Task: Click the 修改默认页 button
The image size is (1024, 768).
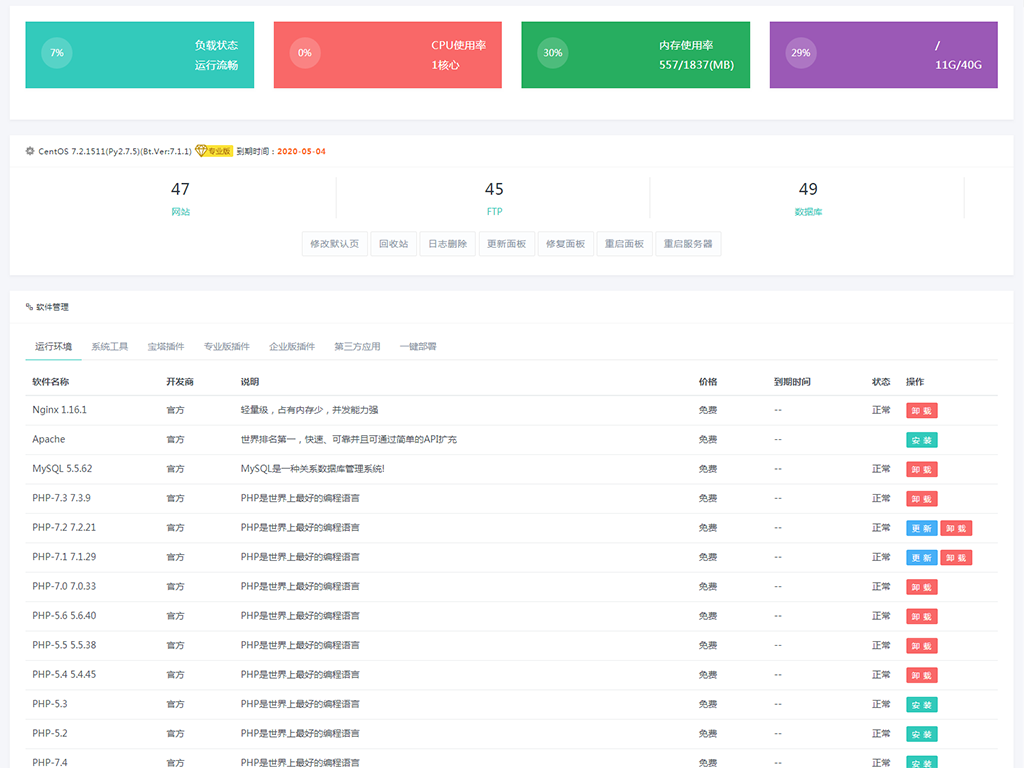Action: click(x=334, y=244)
